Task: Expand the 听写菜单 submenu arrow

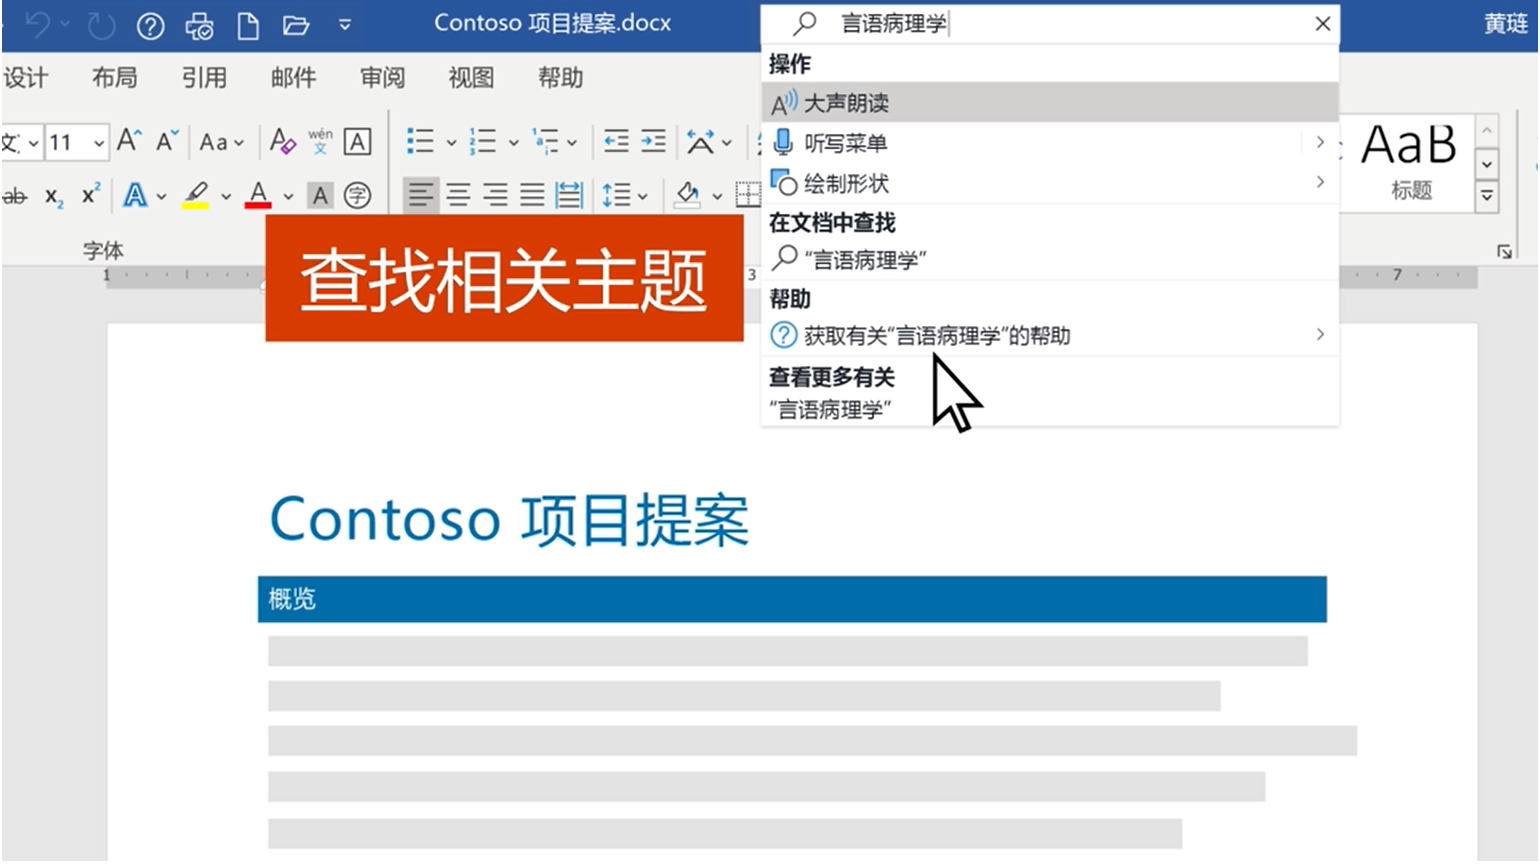Action: (x=1320, y=142)
